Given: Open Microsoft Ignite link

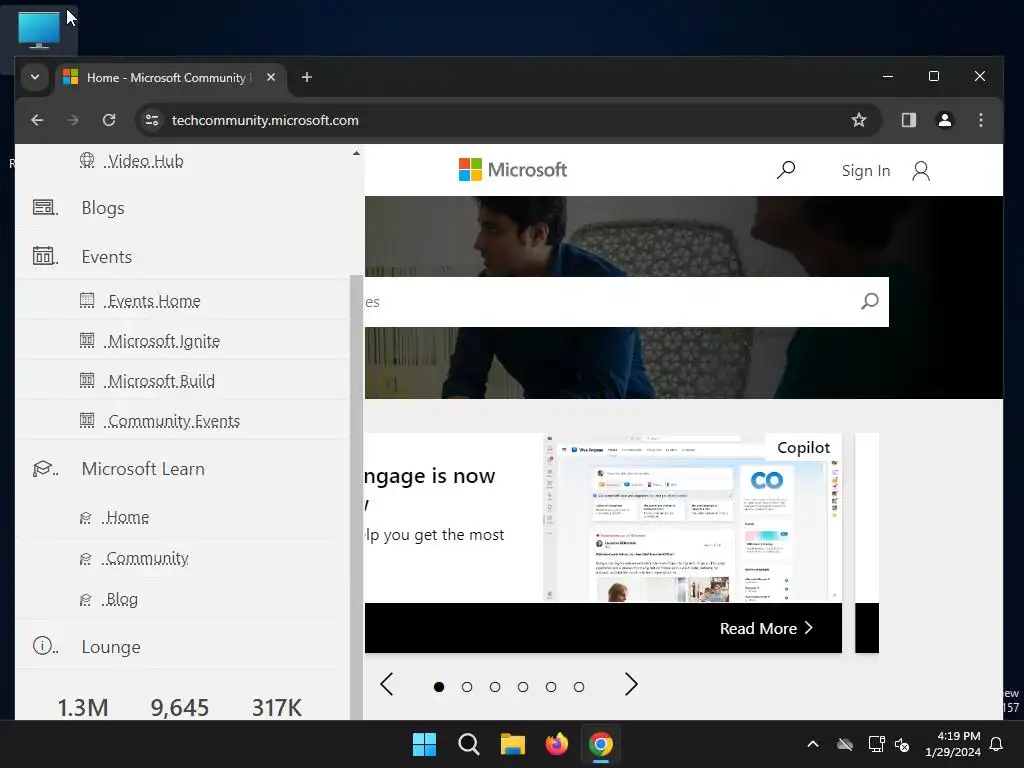Looking at the screenshot, I should pos(163,341).
